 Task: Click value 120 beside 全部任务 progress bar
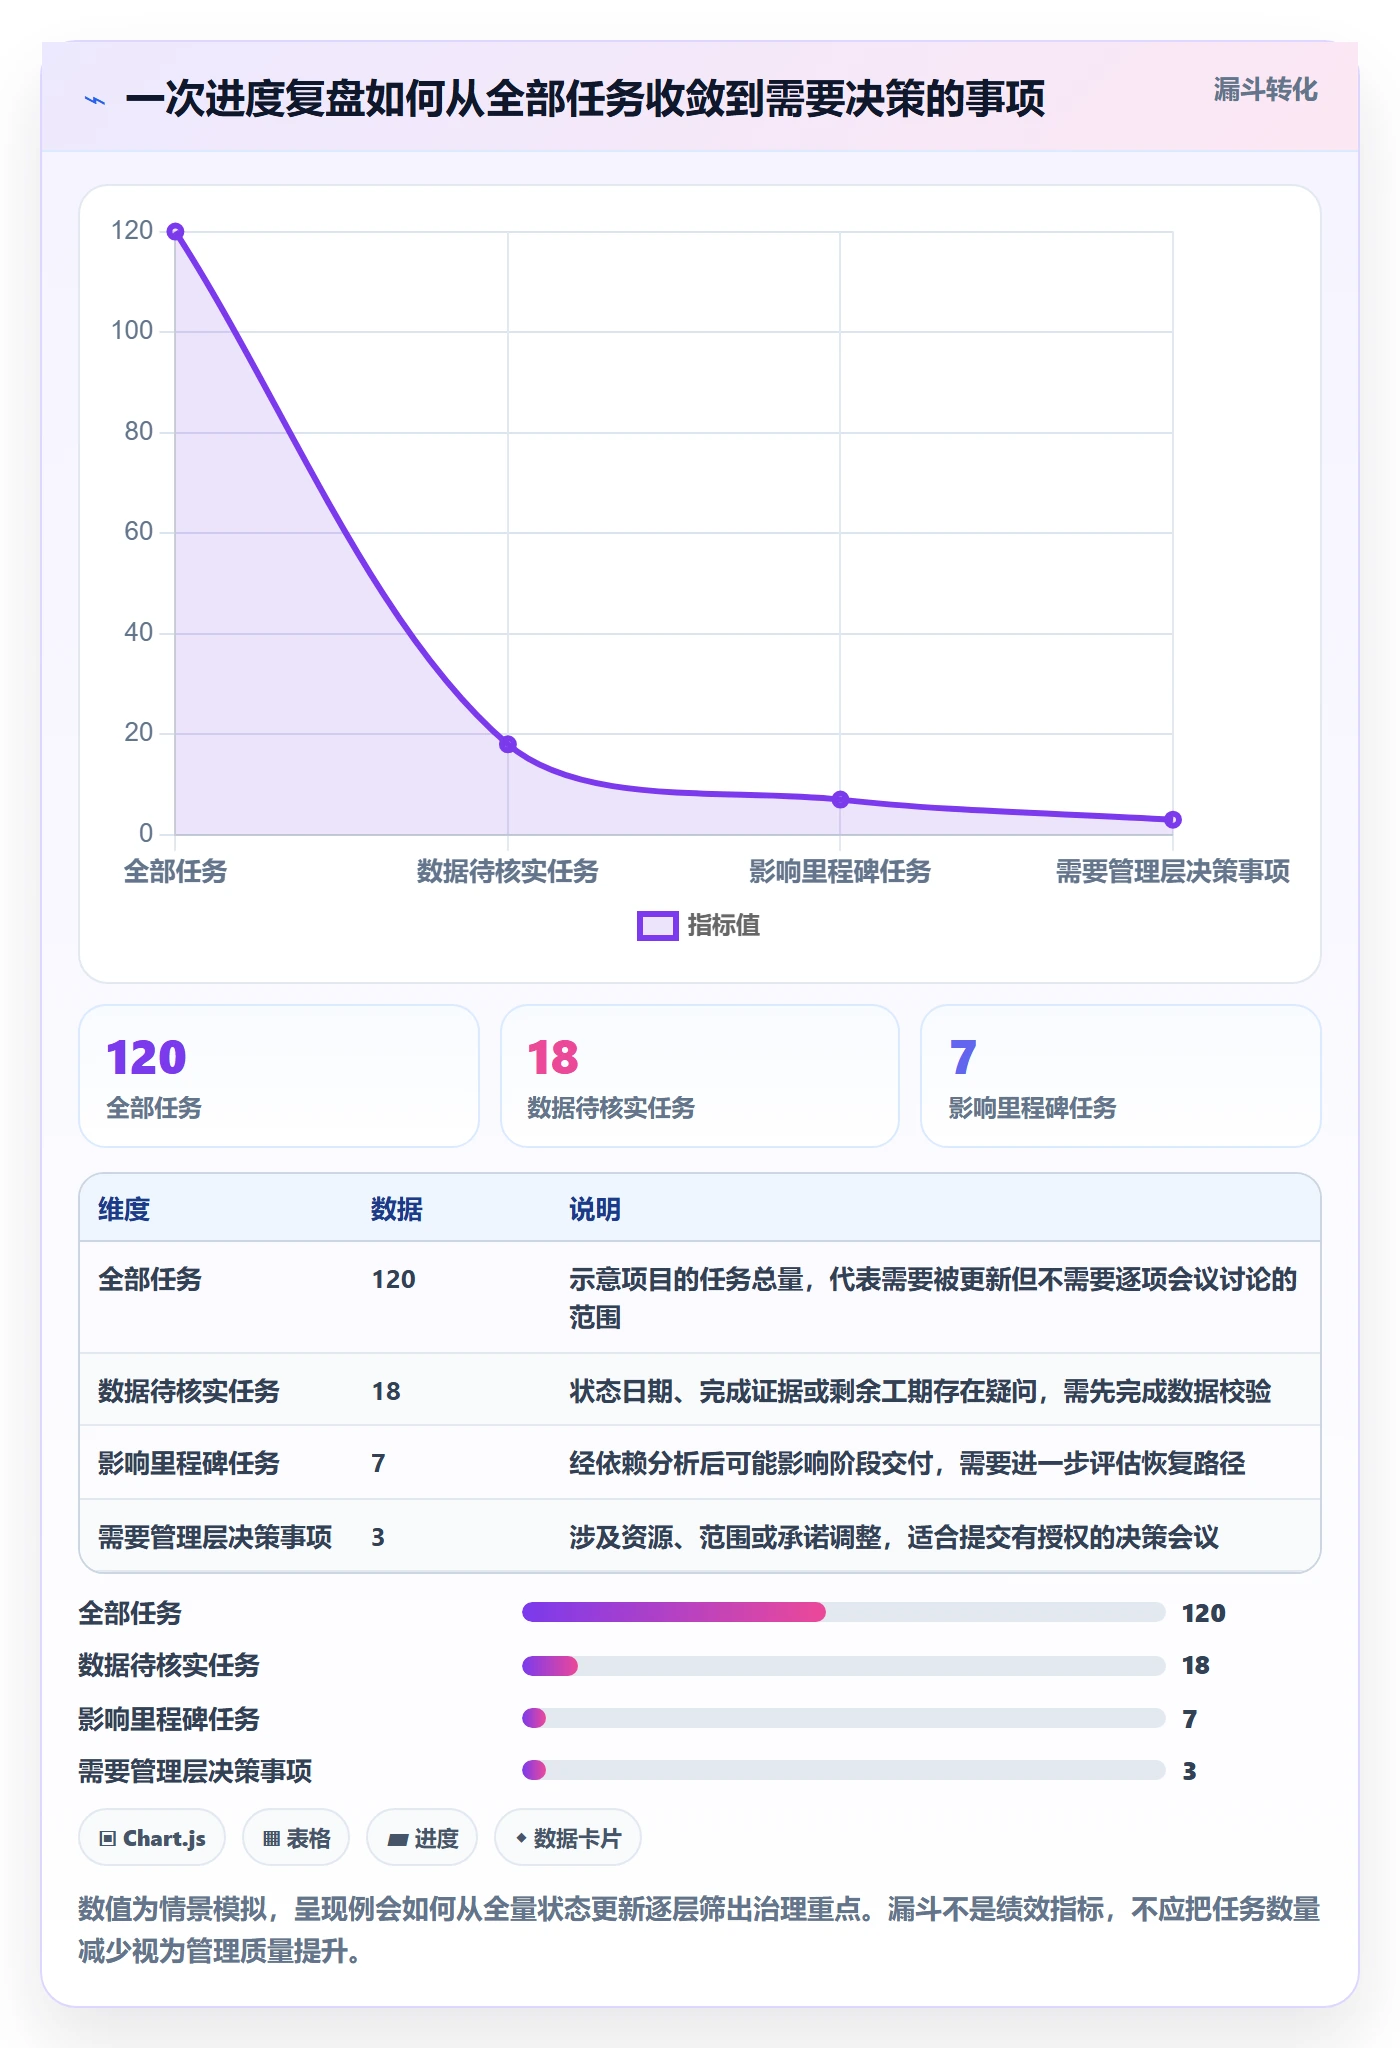pos(1204,1613)
